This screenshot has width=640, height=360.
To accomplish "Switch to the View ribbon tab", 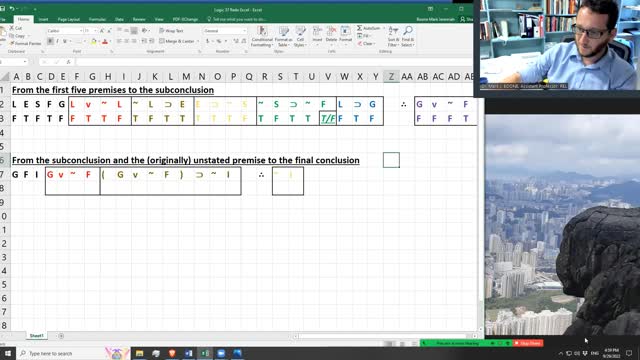I will coord(159,19).
